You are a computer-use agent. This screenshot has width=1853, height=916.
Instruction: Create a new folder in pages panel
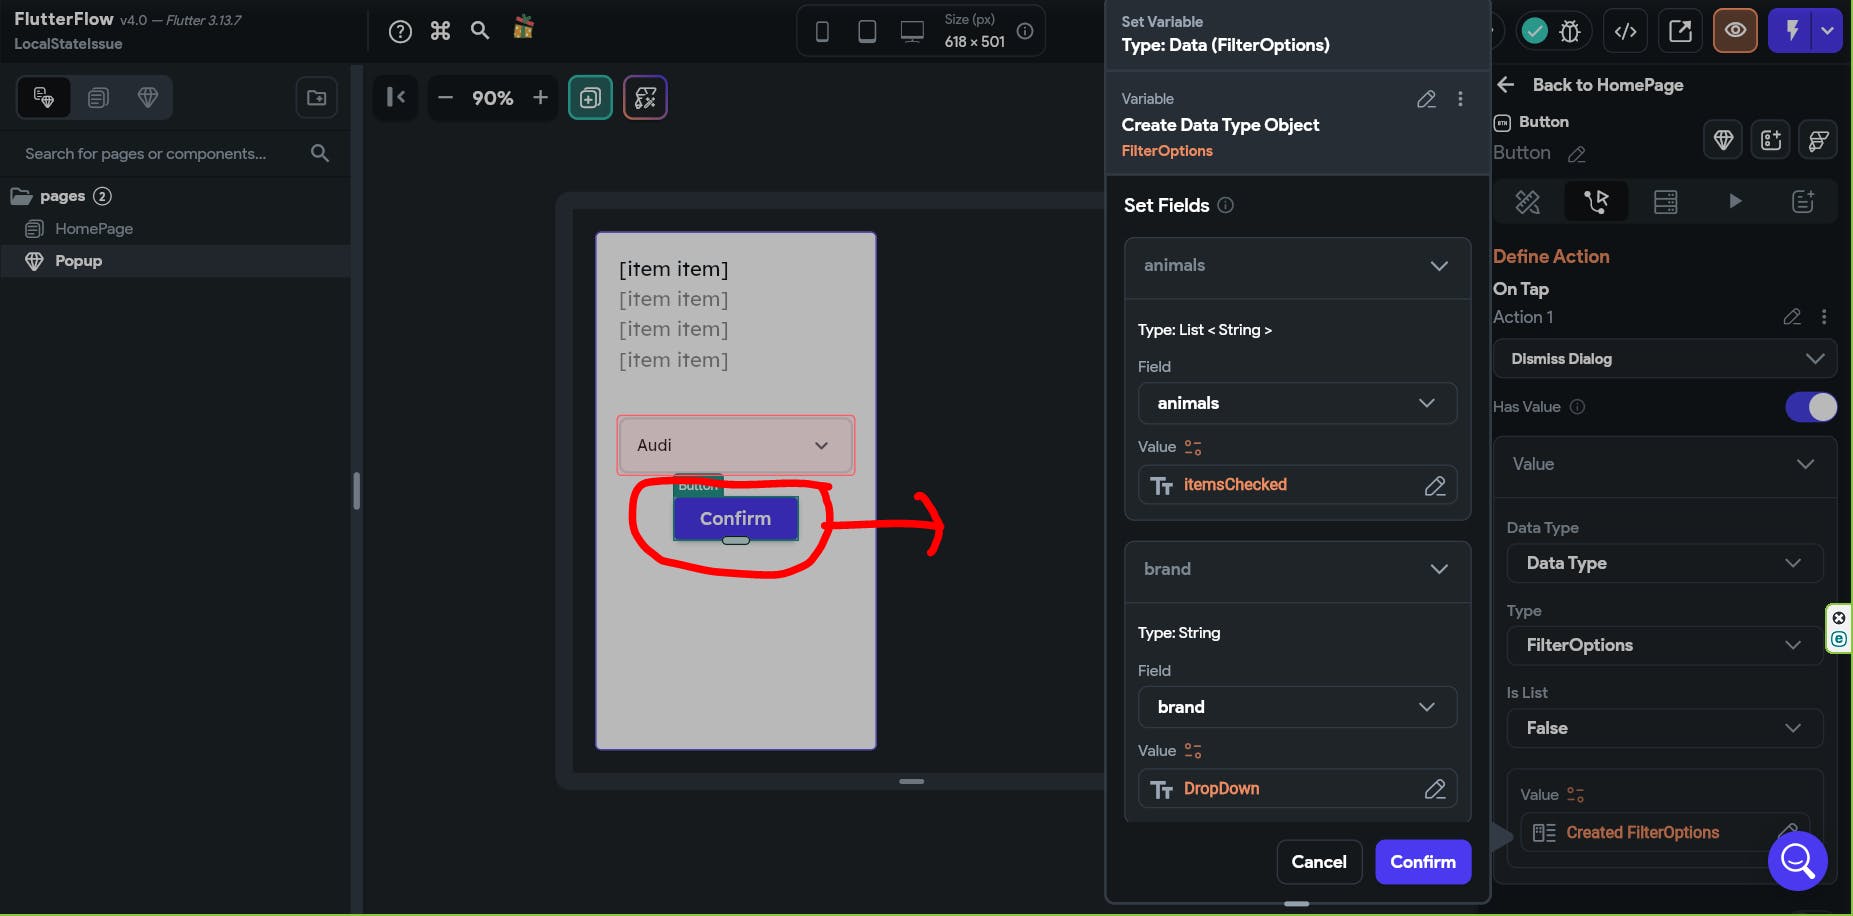[x=316, y=98]
